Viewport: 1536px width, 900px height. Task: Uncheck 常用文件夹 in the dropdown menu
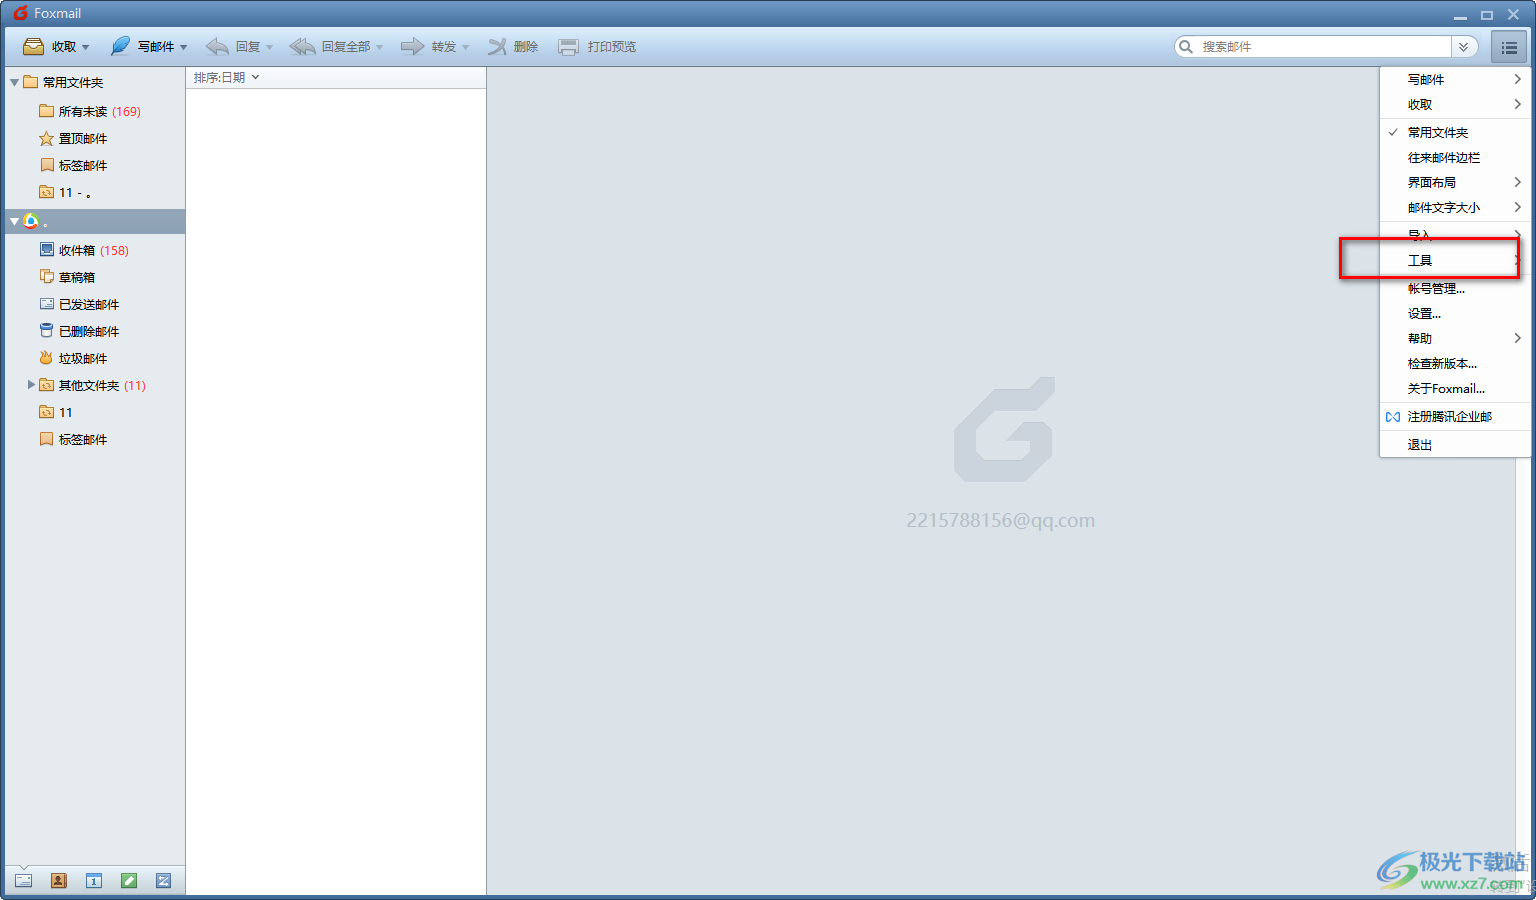pyautogui.click(x=1455, y=132)
